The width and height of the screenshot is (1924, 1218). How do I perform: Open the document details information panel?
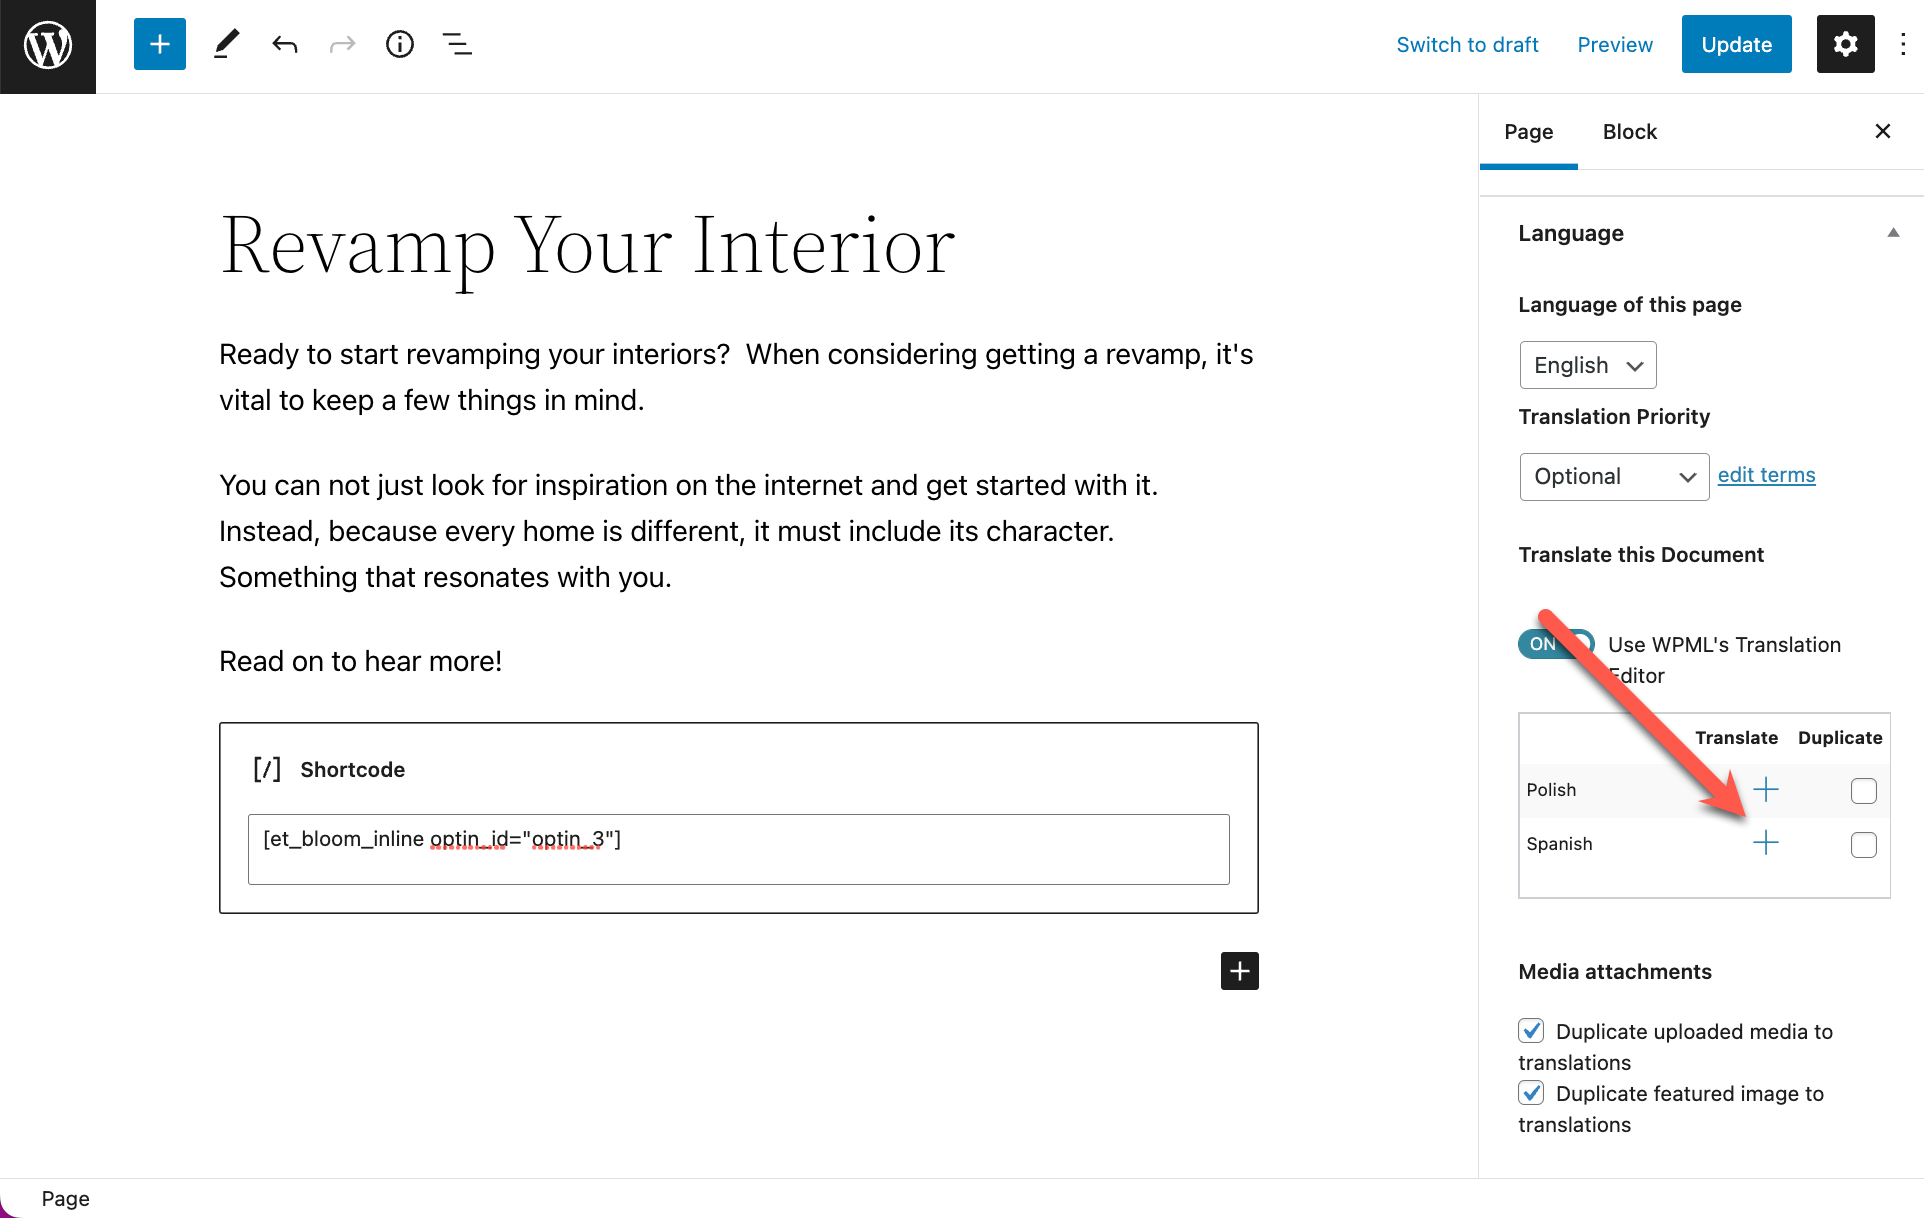click(400, 44)
